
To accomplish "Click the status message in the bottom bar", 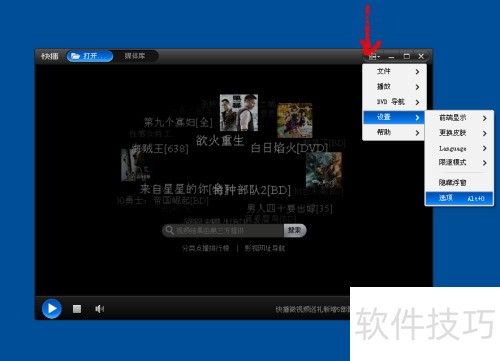I will pyautogui.click(x=312, y=309).
